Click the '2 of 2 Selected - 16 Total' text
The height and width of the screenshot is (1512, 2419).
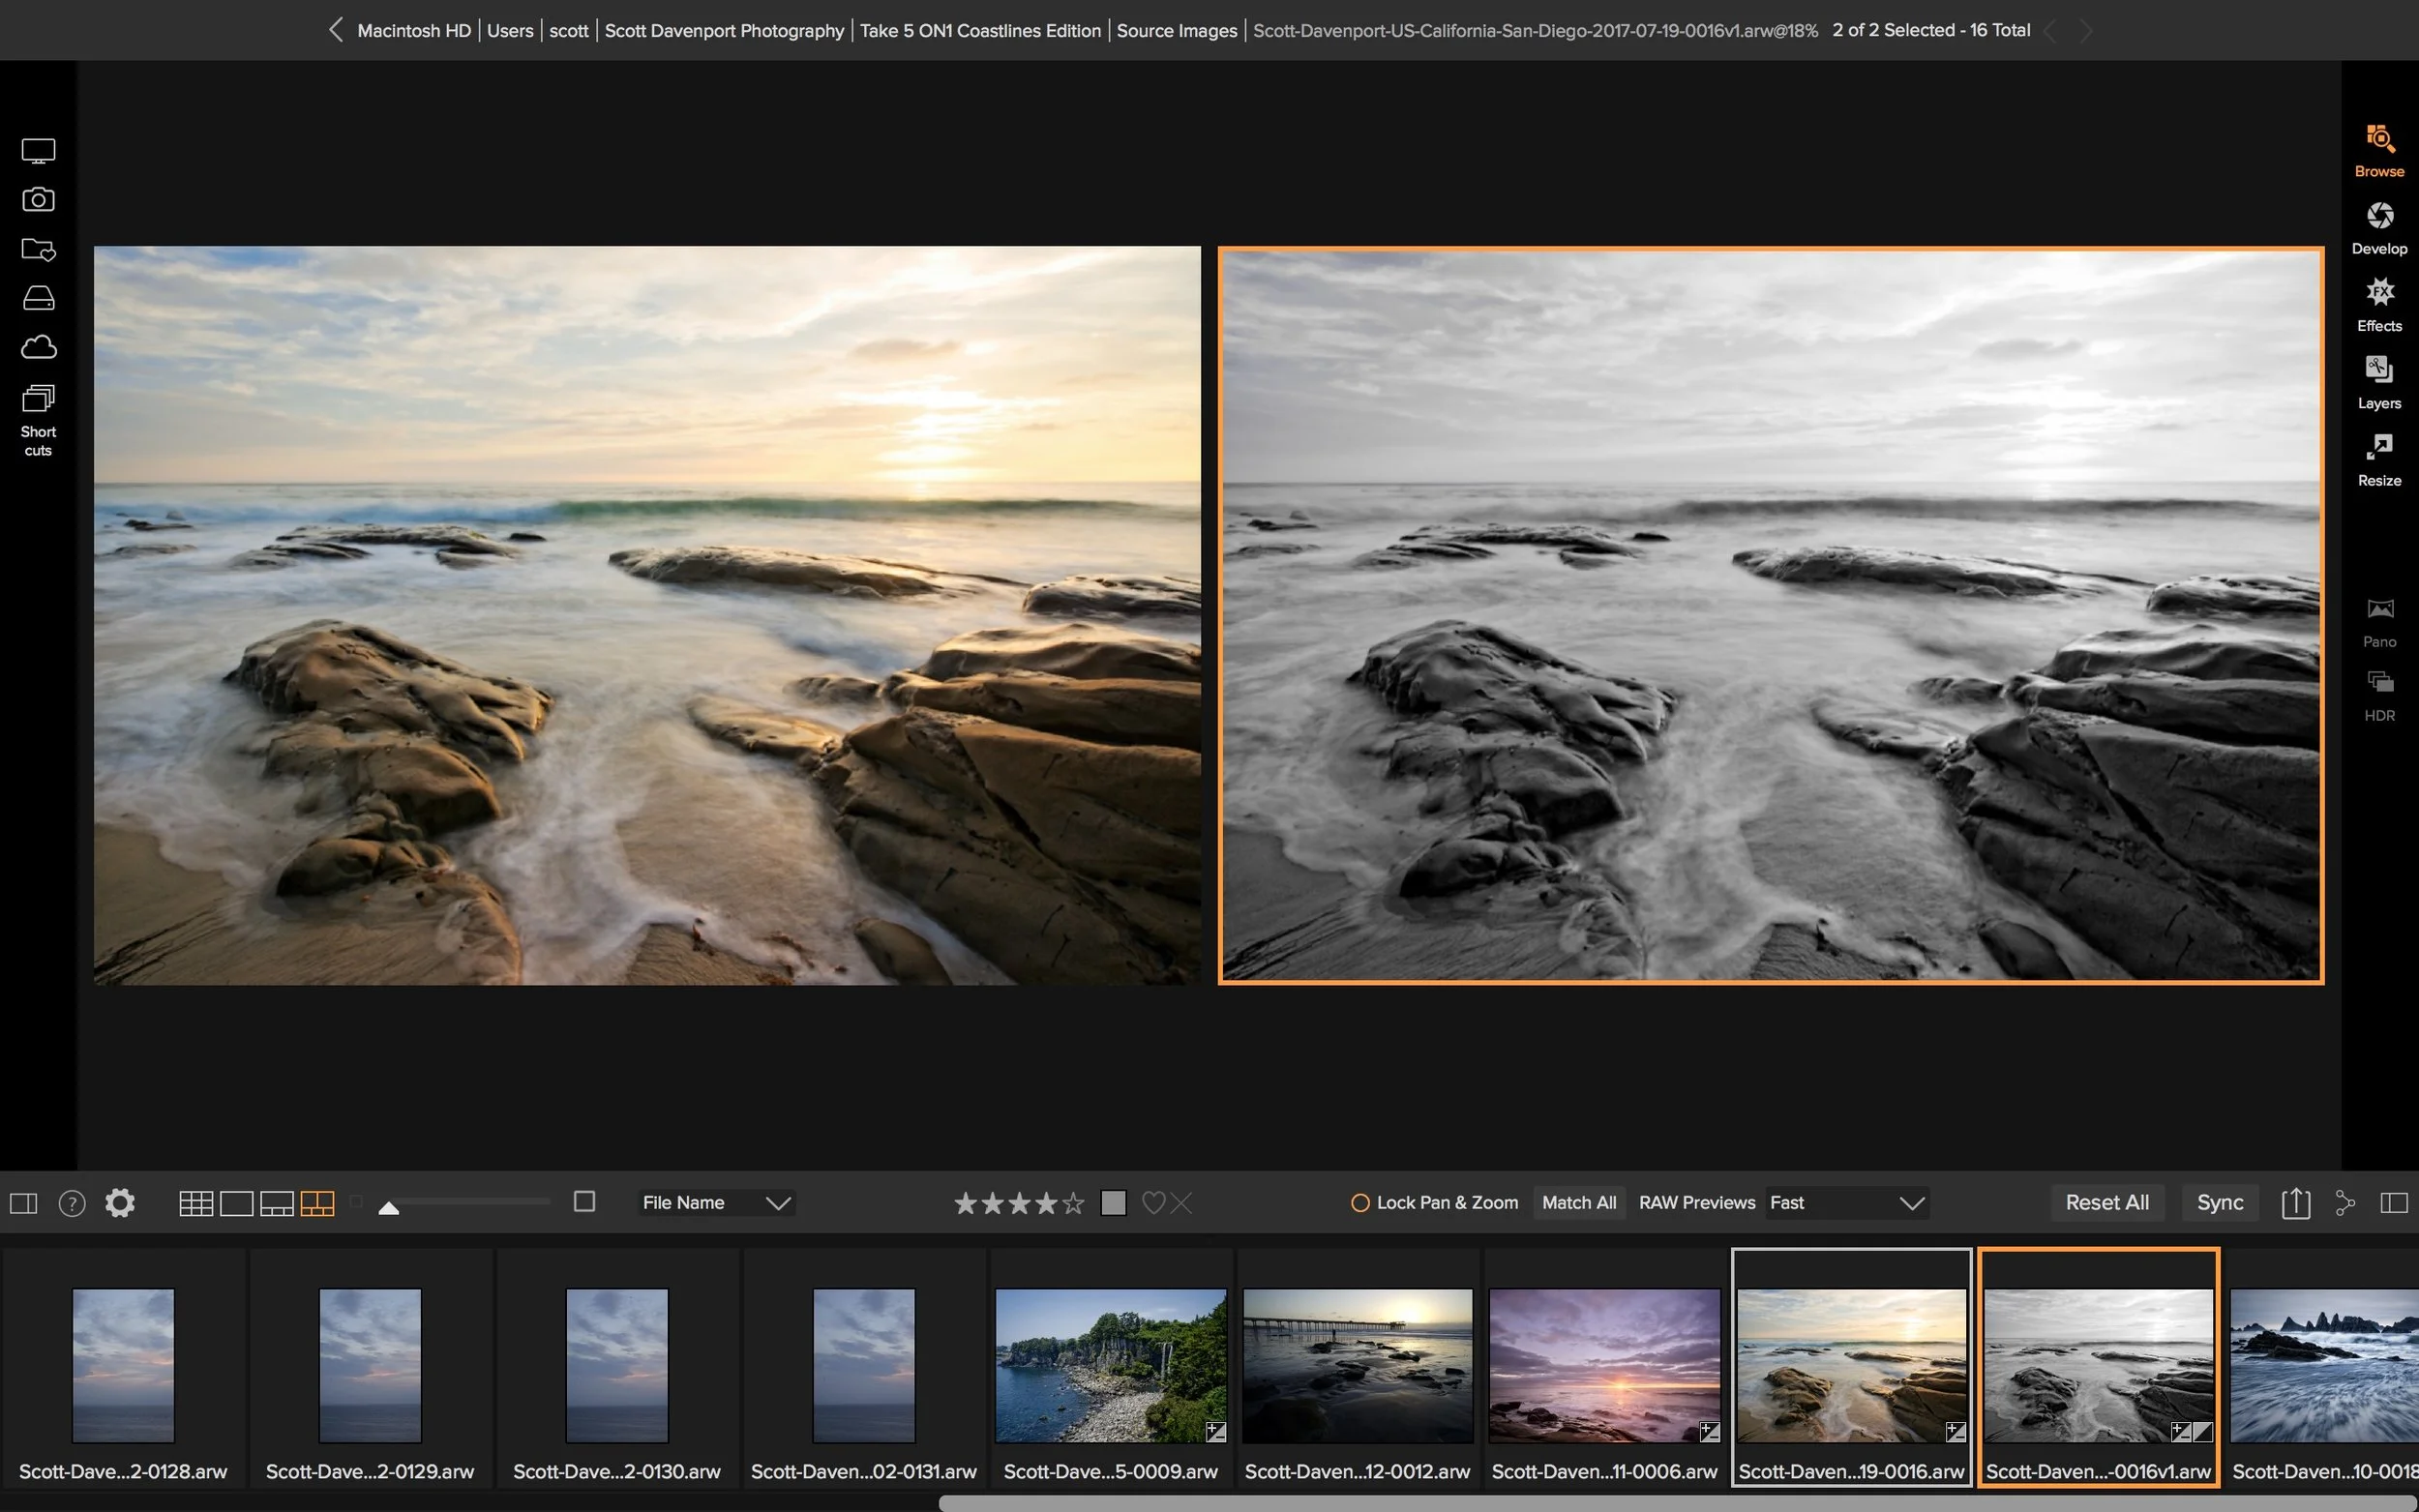click(1931, 30)
